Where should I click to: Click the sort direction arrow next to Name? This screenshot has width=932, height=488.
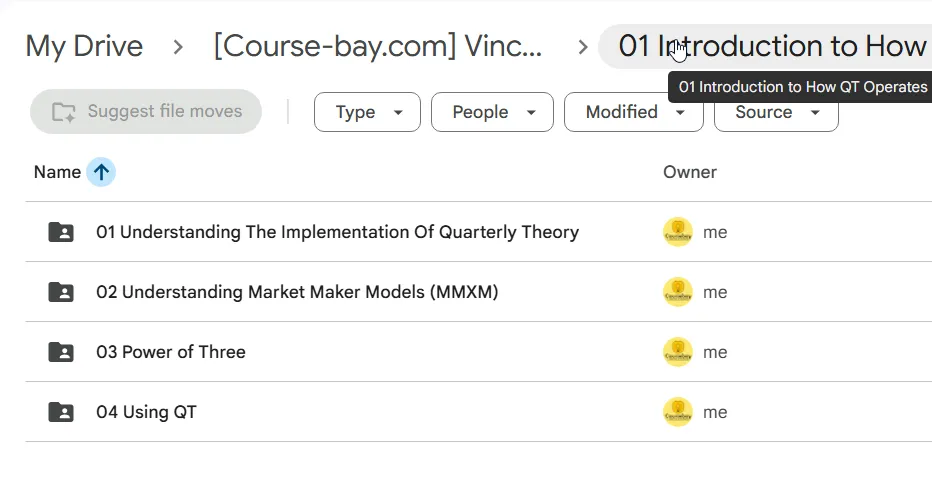[x=101, y=172]
